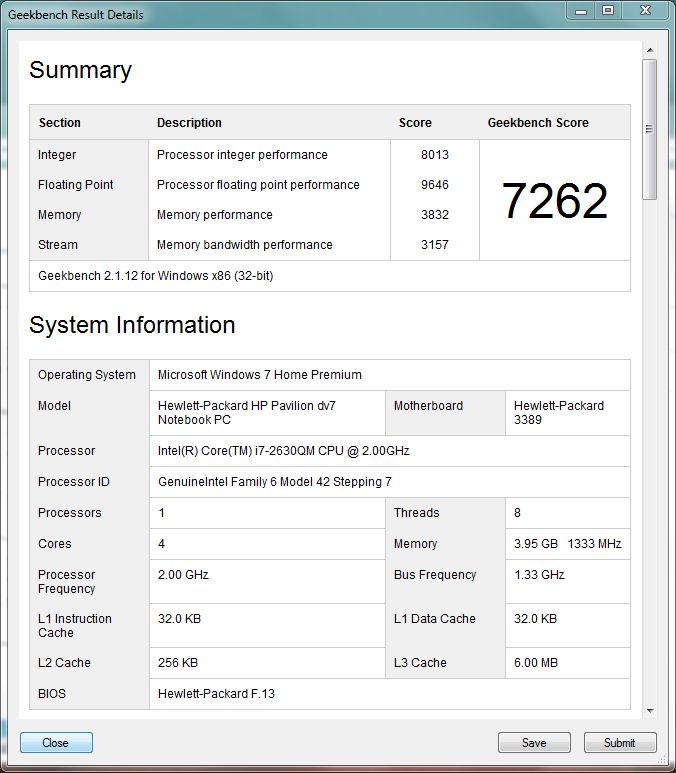This screenshot has width=676, height=773.
Task: Maximize the Geekbench Result Details window
Action: [x=608, y=10]
